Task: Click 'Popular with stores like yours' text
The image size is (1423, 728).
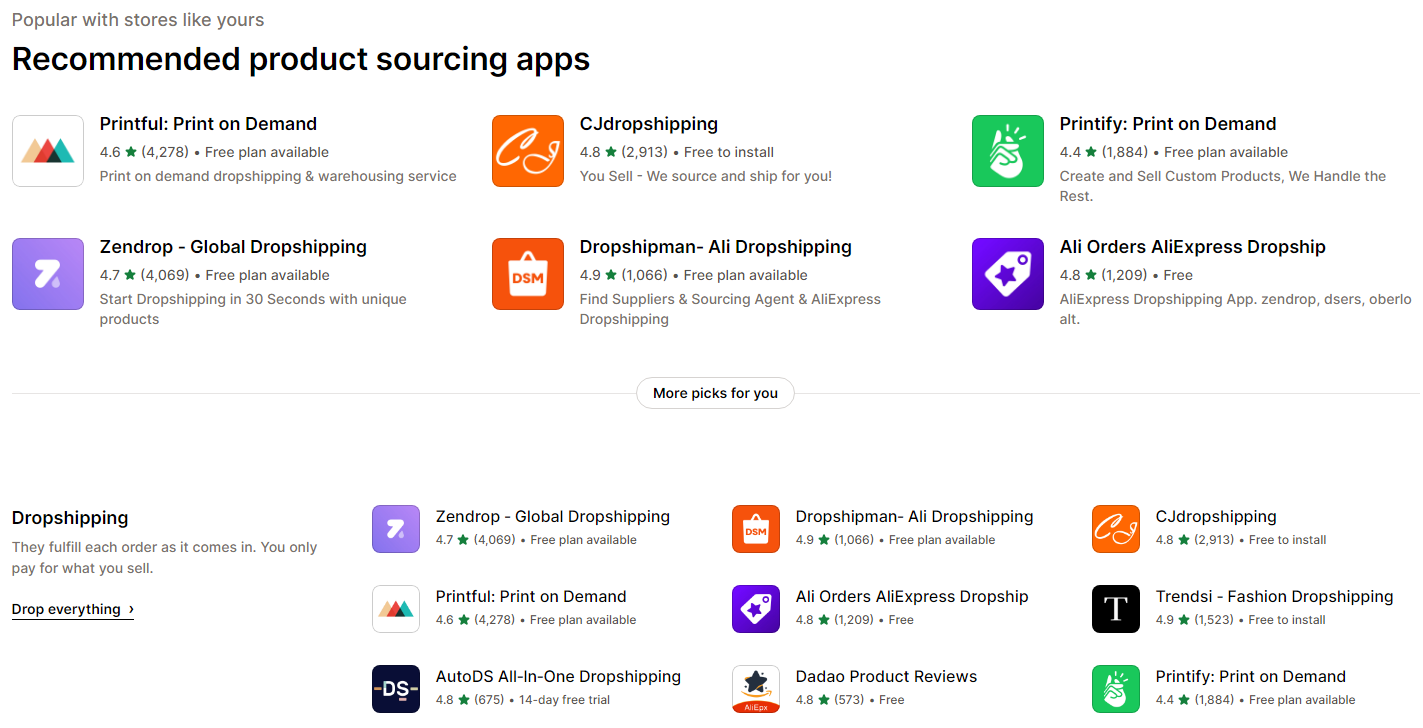Action: [x=138, y=20]
